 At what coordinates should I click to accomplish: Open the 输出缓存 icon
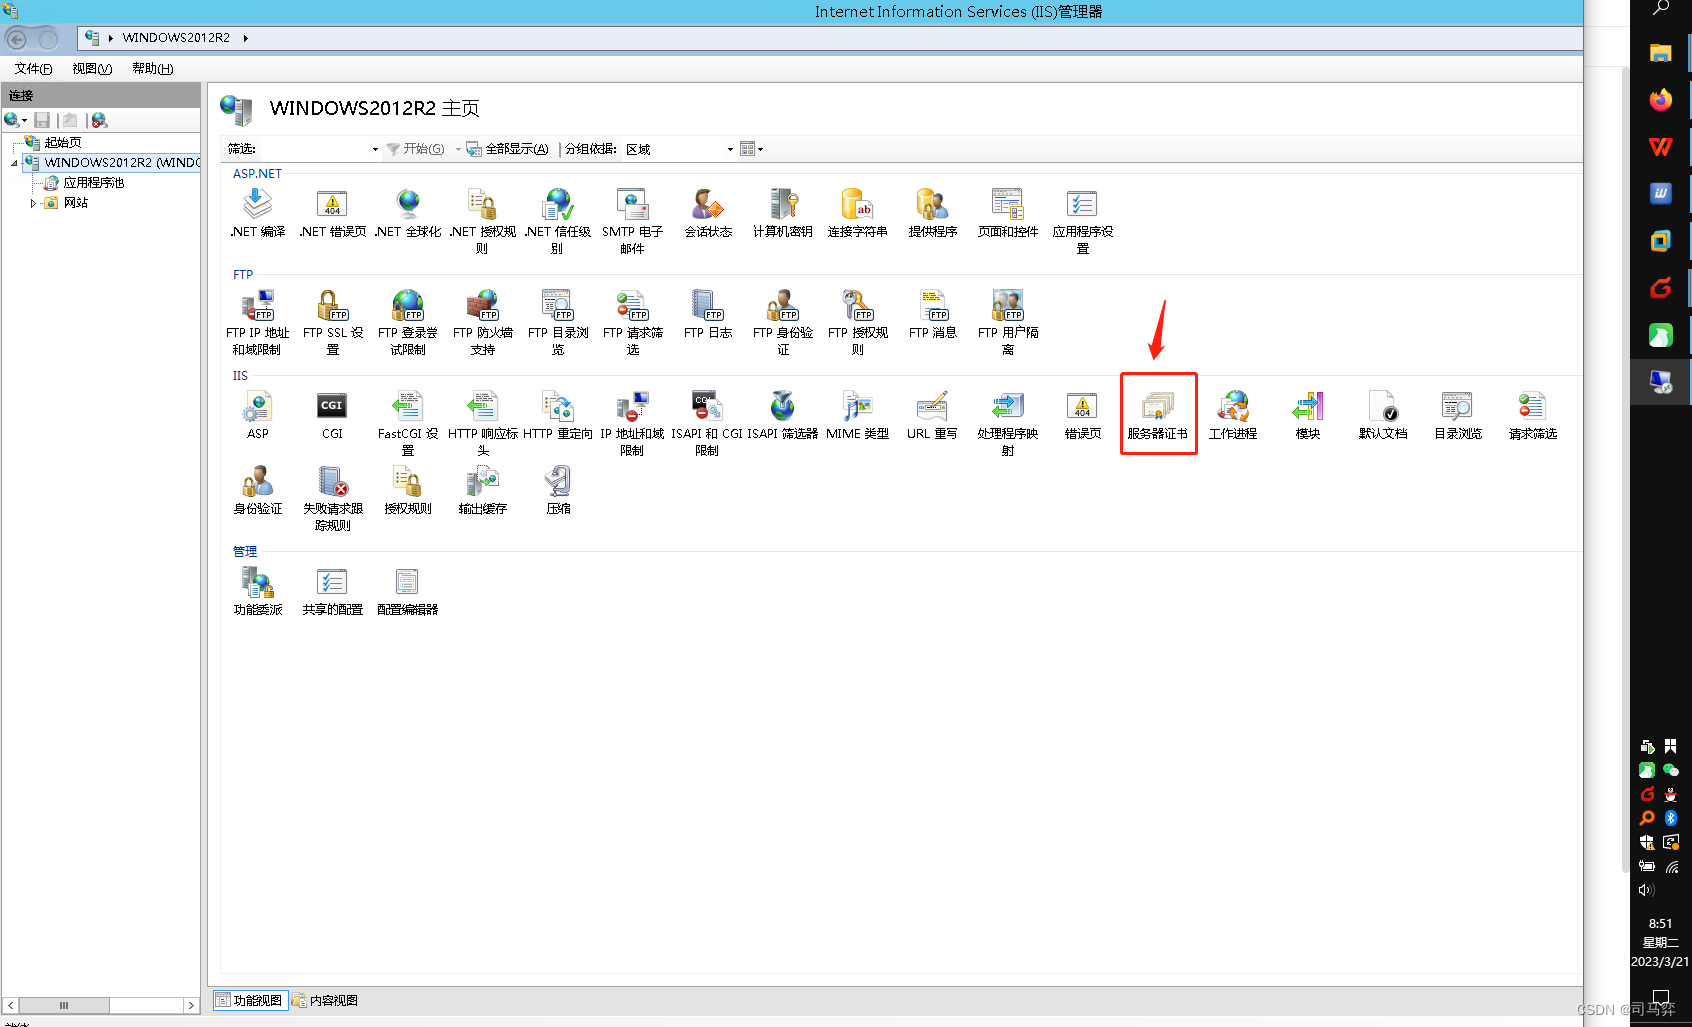click(483, 490)
